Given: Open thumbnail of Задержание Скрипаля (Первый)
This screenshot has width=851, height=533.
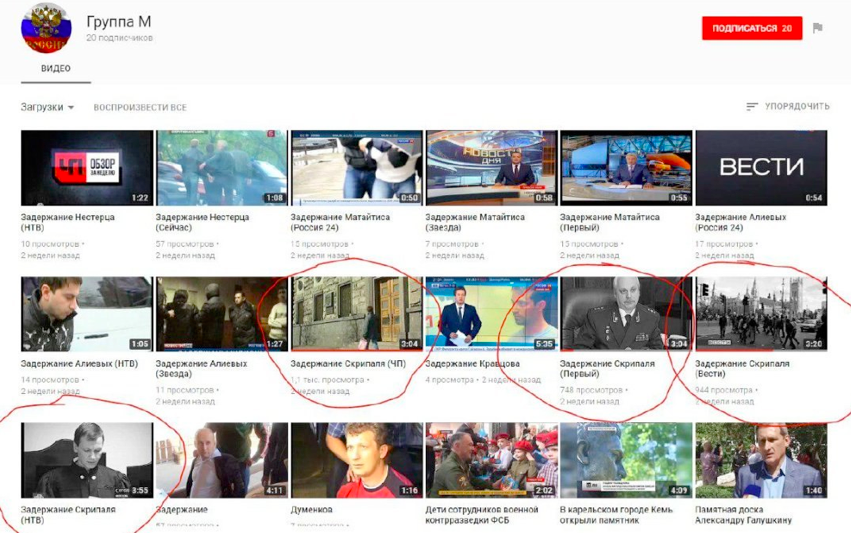Looking at the screenshot, I should click(x=626, y=314).
